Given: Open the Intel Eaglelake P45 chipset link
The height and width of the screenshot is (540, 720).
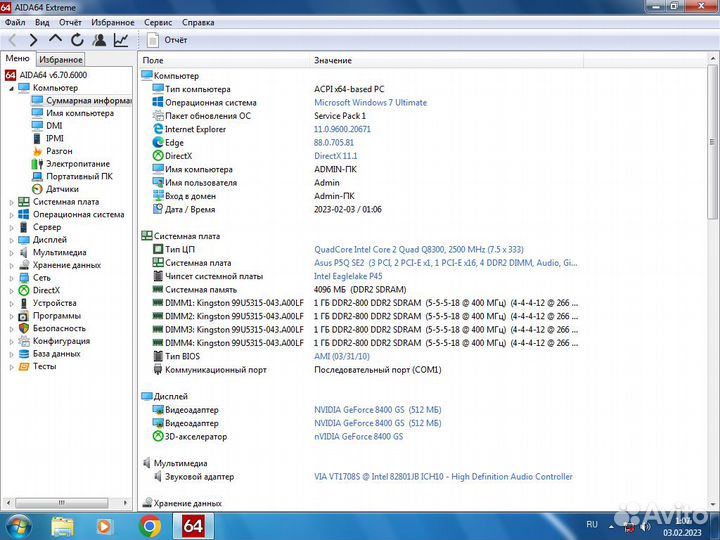Looking at the screenshot, I should click(348, 276).
